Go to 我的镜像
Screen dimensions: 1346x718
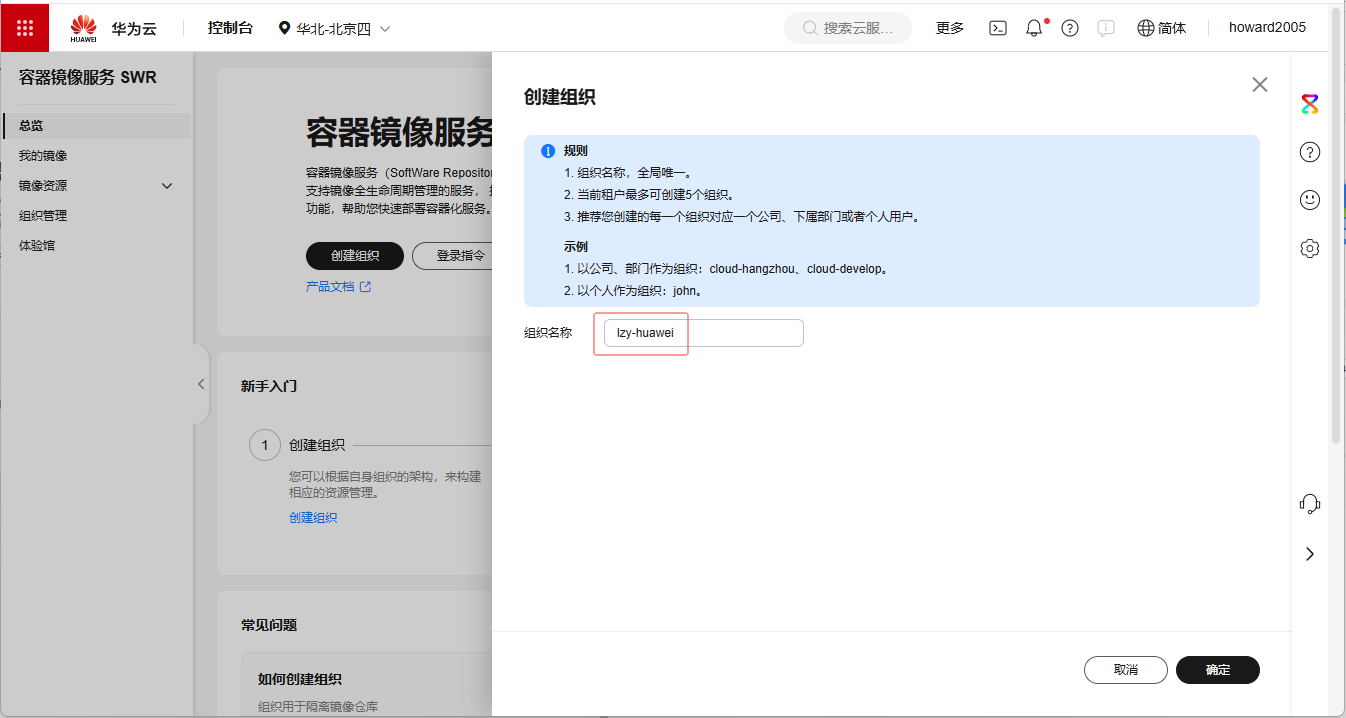click(43, 156)
